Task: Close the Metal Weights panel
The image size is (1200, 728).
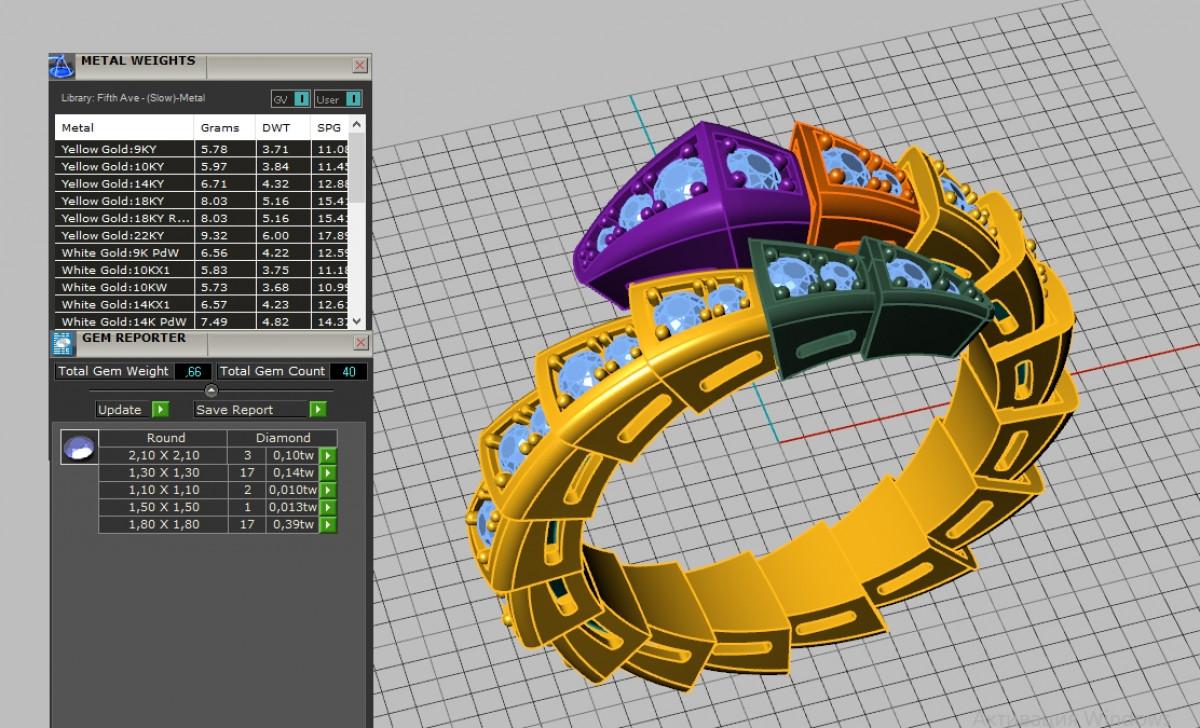Action: tap(360, 65)
